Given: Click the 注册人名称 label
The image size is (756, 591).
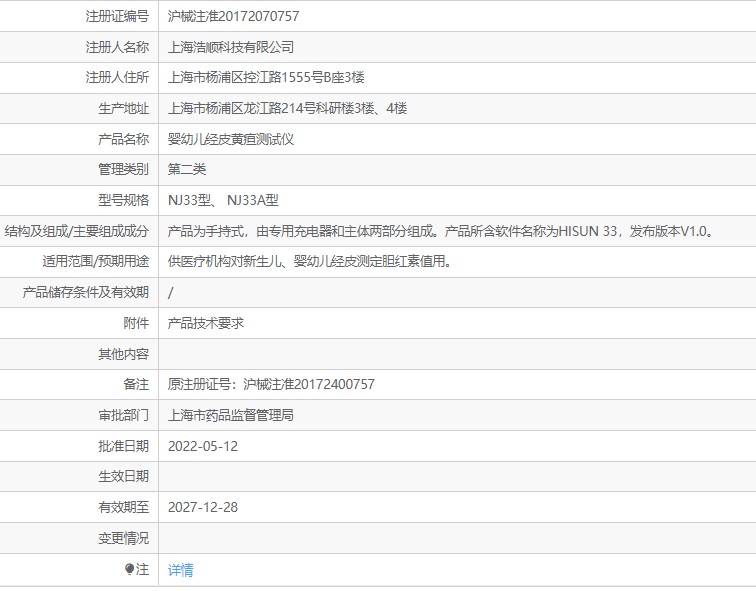Looking at the screenshot, I should tap(117, 47).
